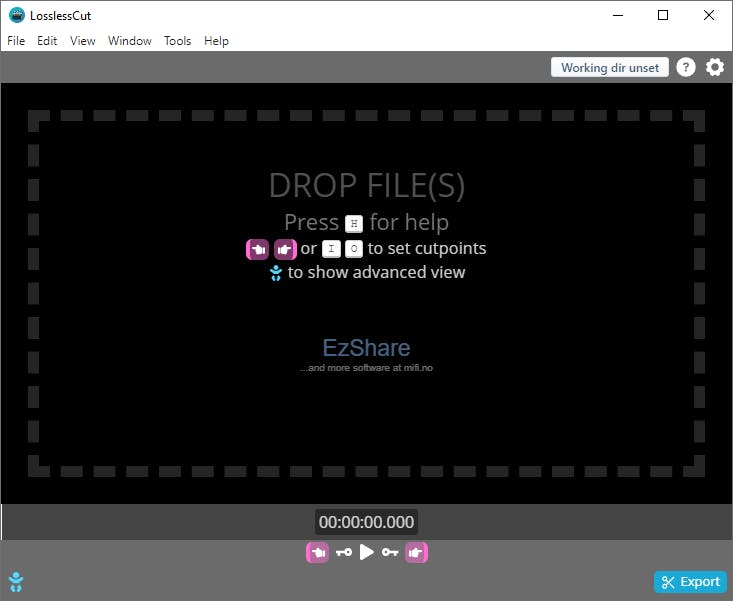Open the File menu
733x601 pixels.
(x=16, y=41)
